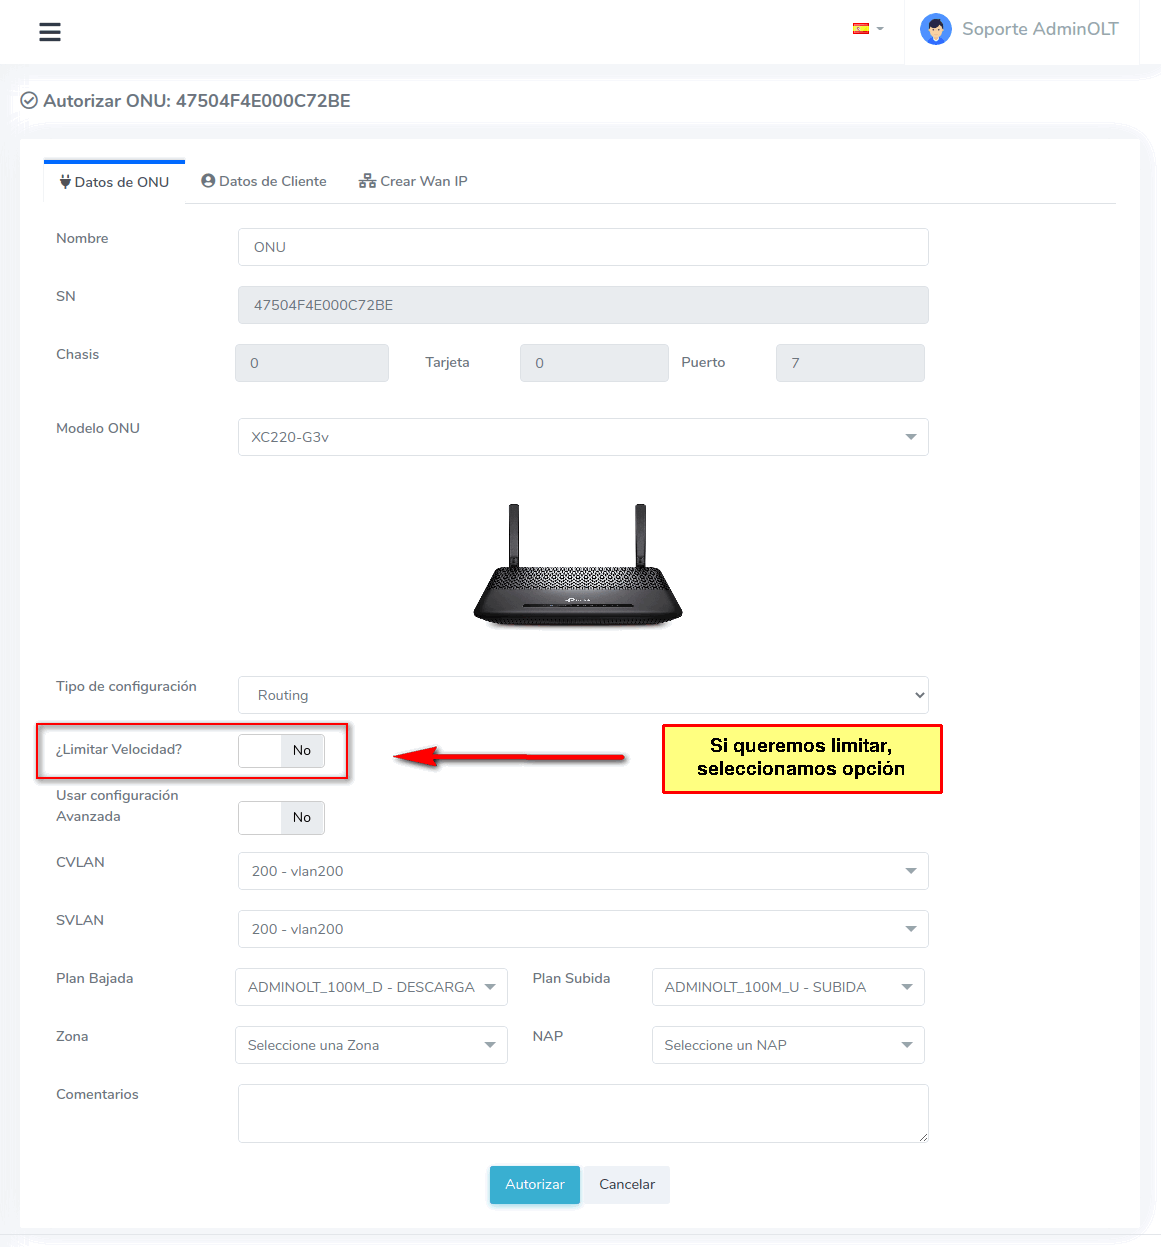Click into the Nombre input field
This screenshot has height=1247, width=1161.
[x=583, y=247]
